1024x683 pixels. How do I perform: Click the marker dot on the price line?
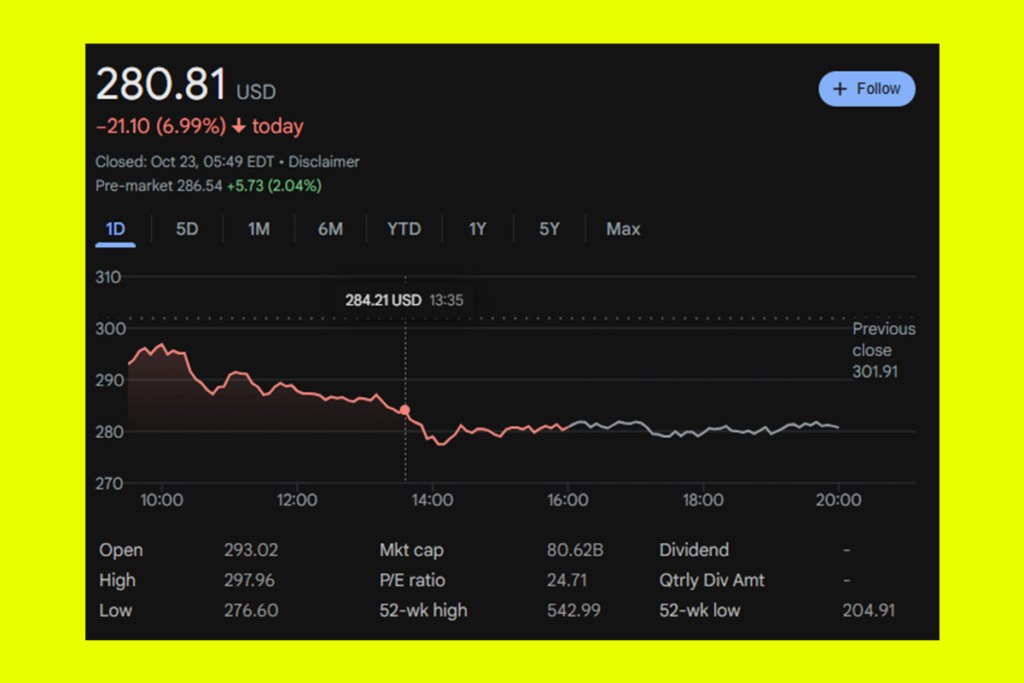tap(405, 409)
